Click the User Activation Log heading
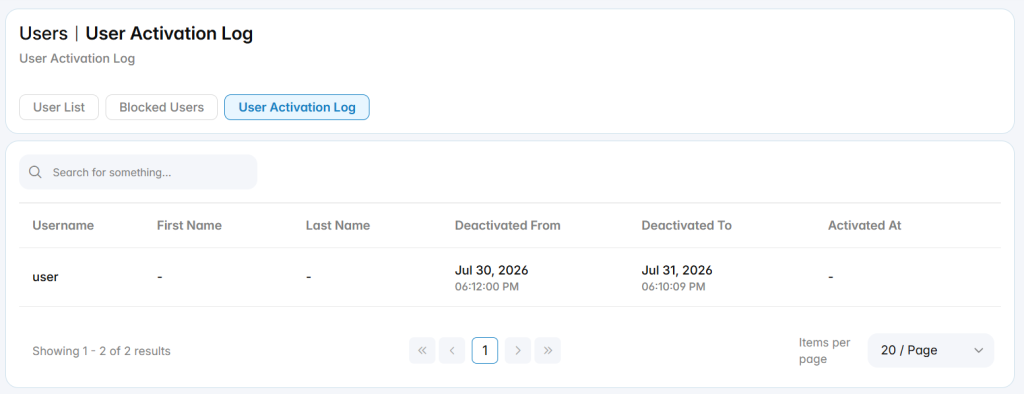The width and height of the screenshot is (1024, 394). [x=169, y=33]
